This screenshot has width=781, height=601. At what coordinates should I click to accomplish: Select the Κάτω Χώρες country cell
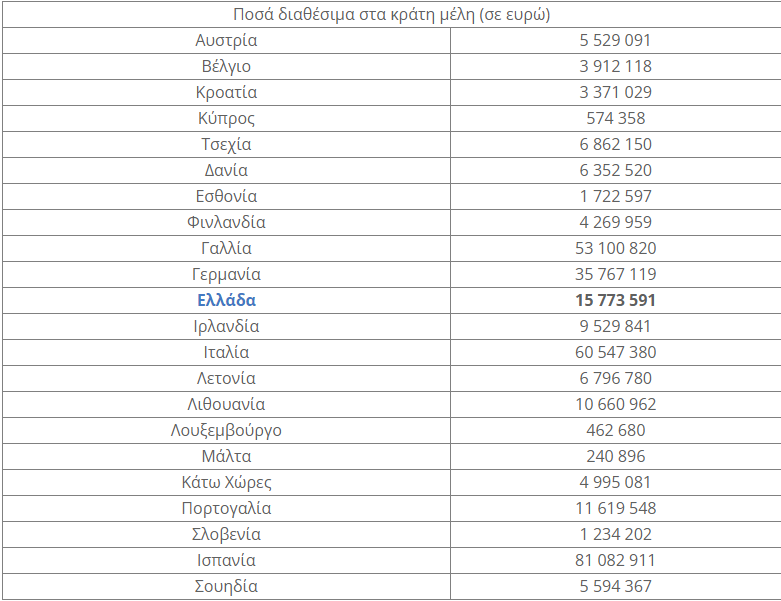pos(226,483)
